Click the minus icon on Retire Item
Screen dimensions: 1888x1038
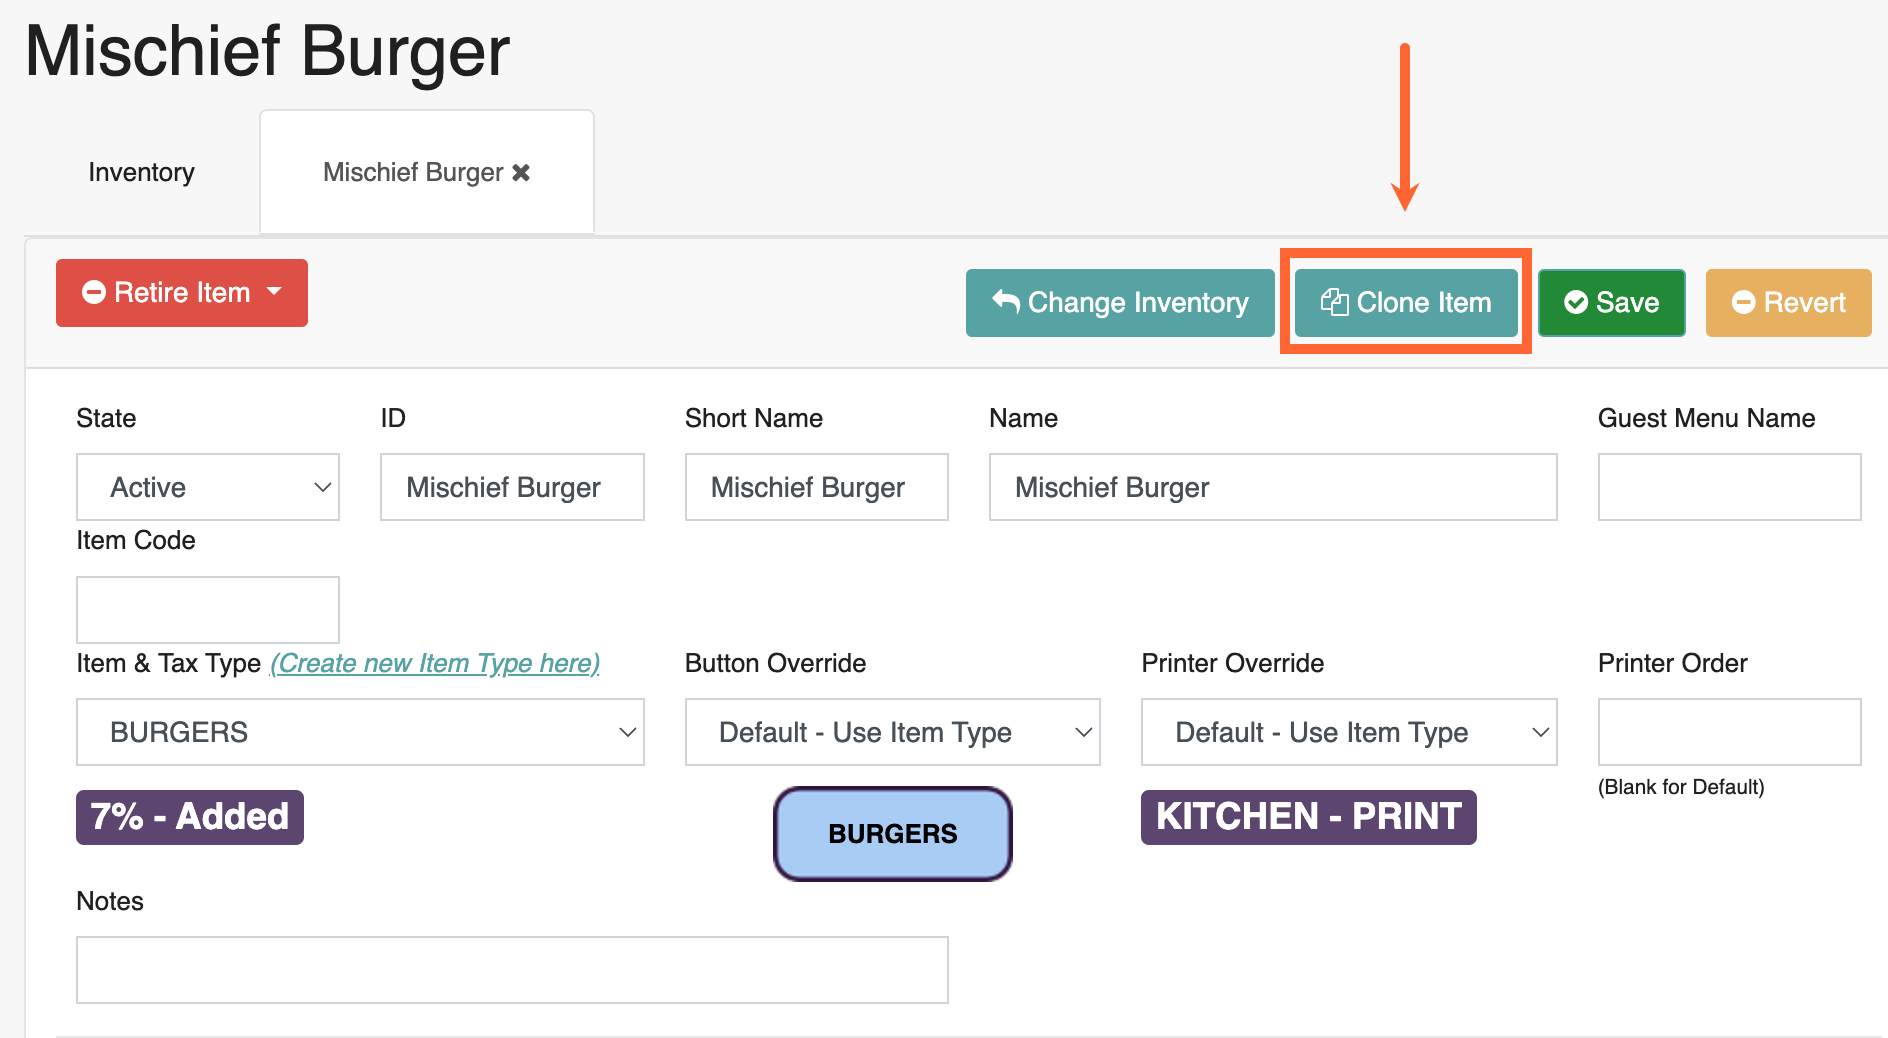tap(94, 292)
